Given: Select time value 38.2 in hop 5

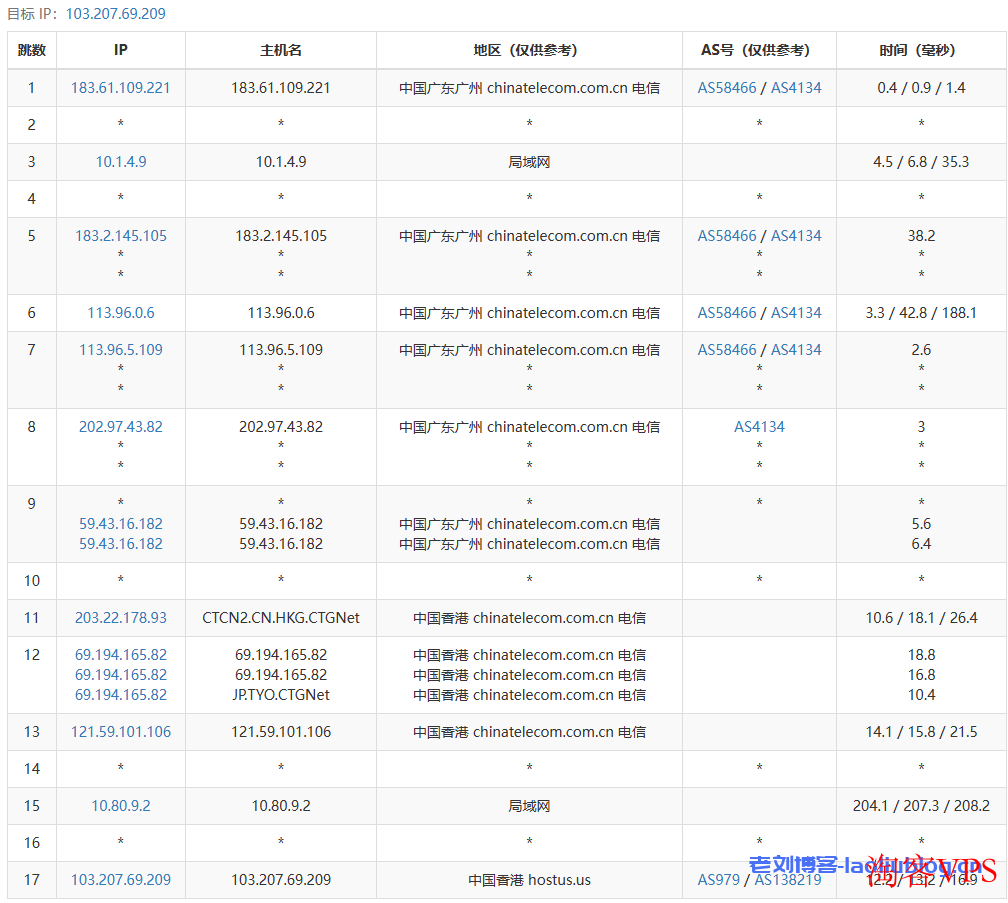Looking at the screenshot, I should coord(921,236).
